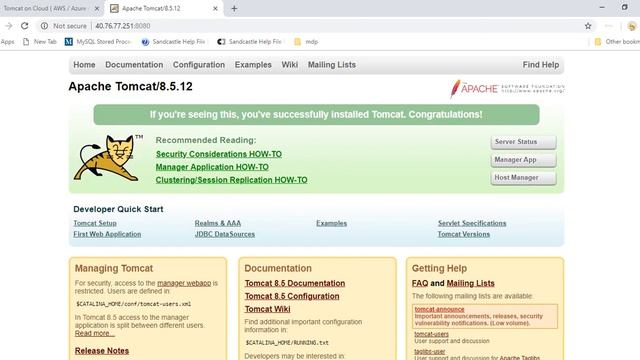Open the Realms & AAA link
This screenshot has width=640, height=360.
pos(218,223)
